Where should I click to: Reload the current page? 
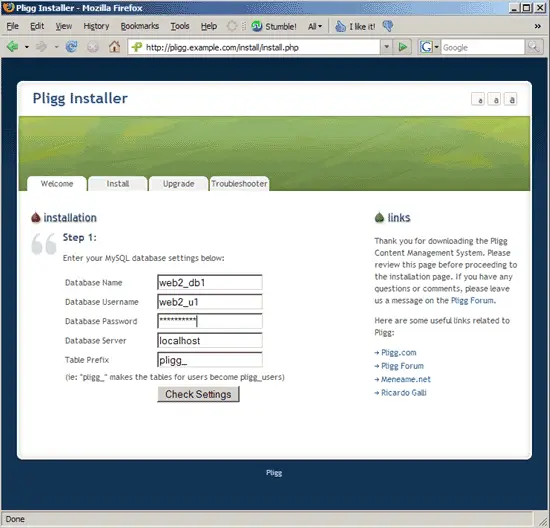pyautogui.click(x=72, y=47)
